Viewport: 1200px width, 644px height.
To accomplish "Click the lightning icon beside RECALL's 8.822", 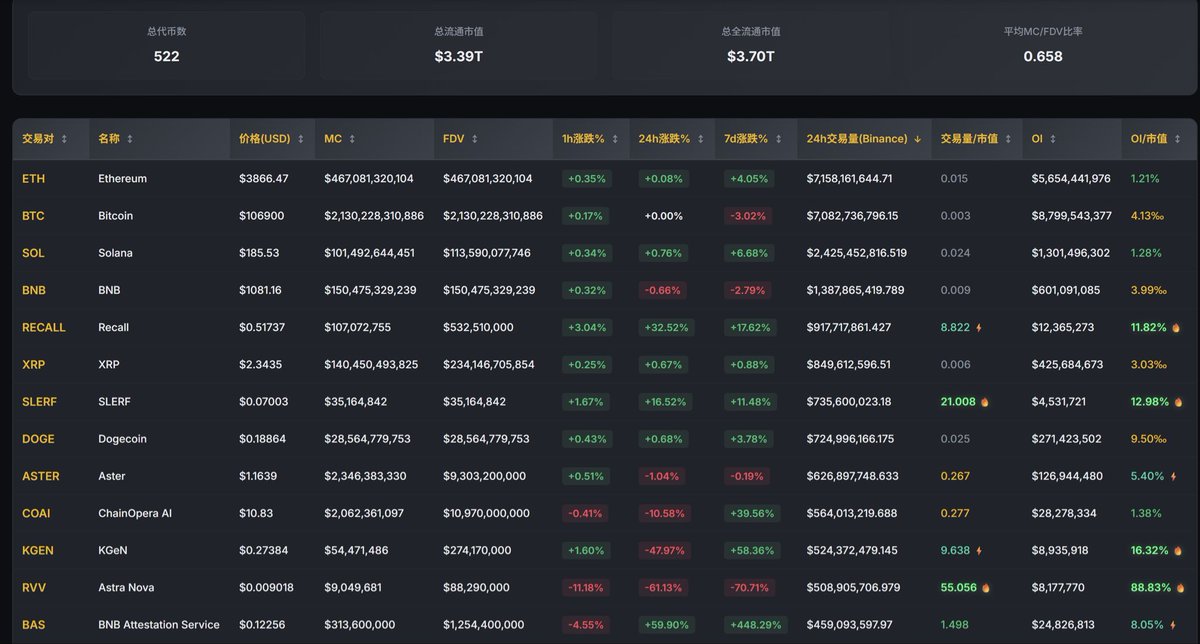I will click(979, 328).
